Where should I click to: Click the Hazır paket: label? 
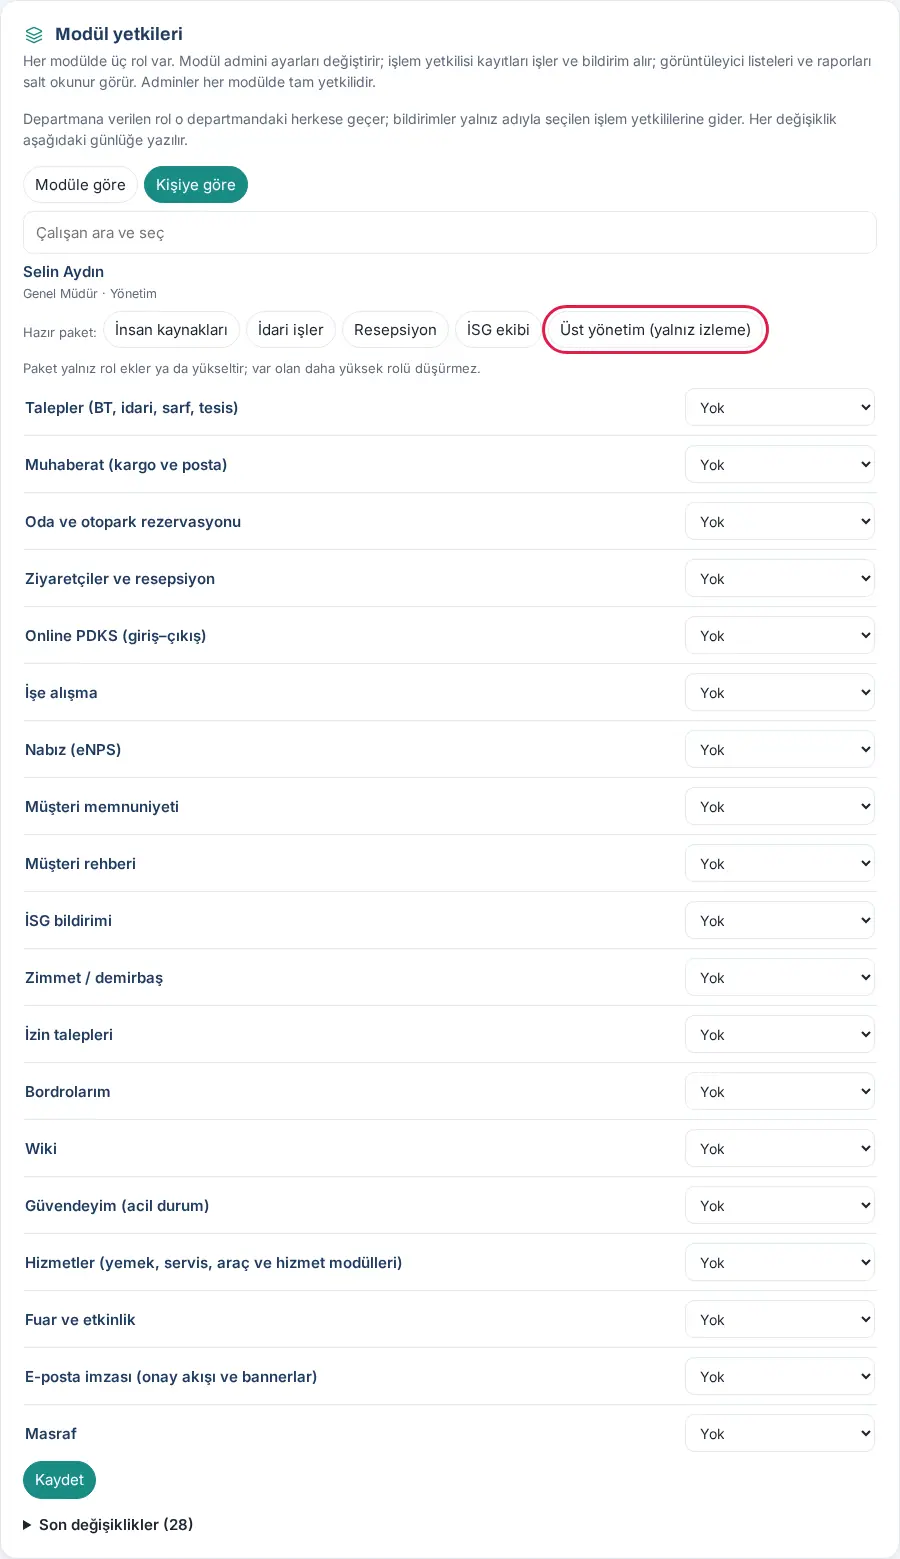click(x=60, y=332)
